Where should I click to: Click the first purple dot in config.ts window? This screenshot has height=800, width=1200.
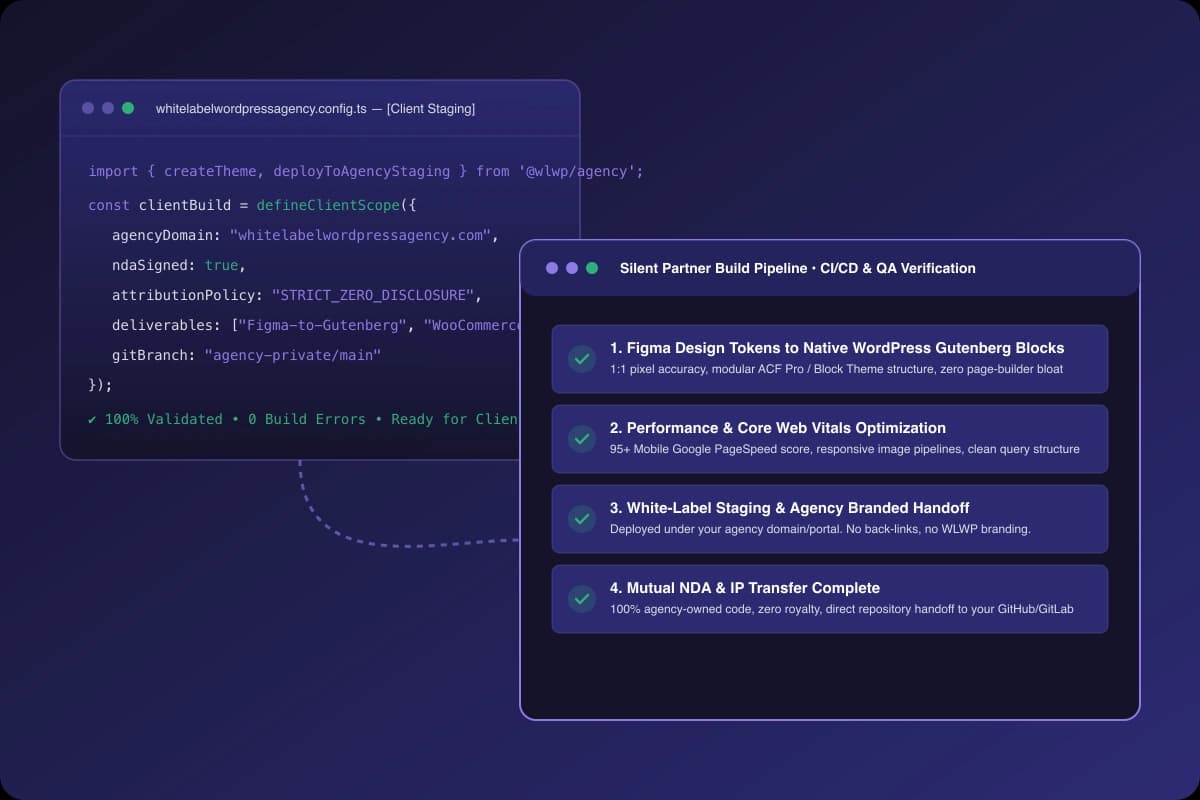point(88,108)
